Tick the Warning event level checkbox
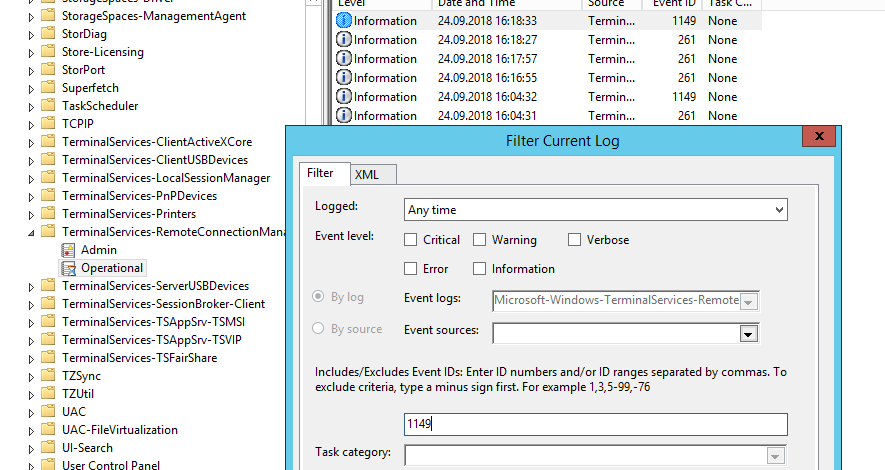Viewport: 885px width, 470px height. (x=479, y=240)
